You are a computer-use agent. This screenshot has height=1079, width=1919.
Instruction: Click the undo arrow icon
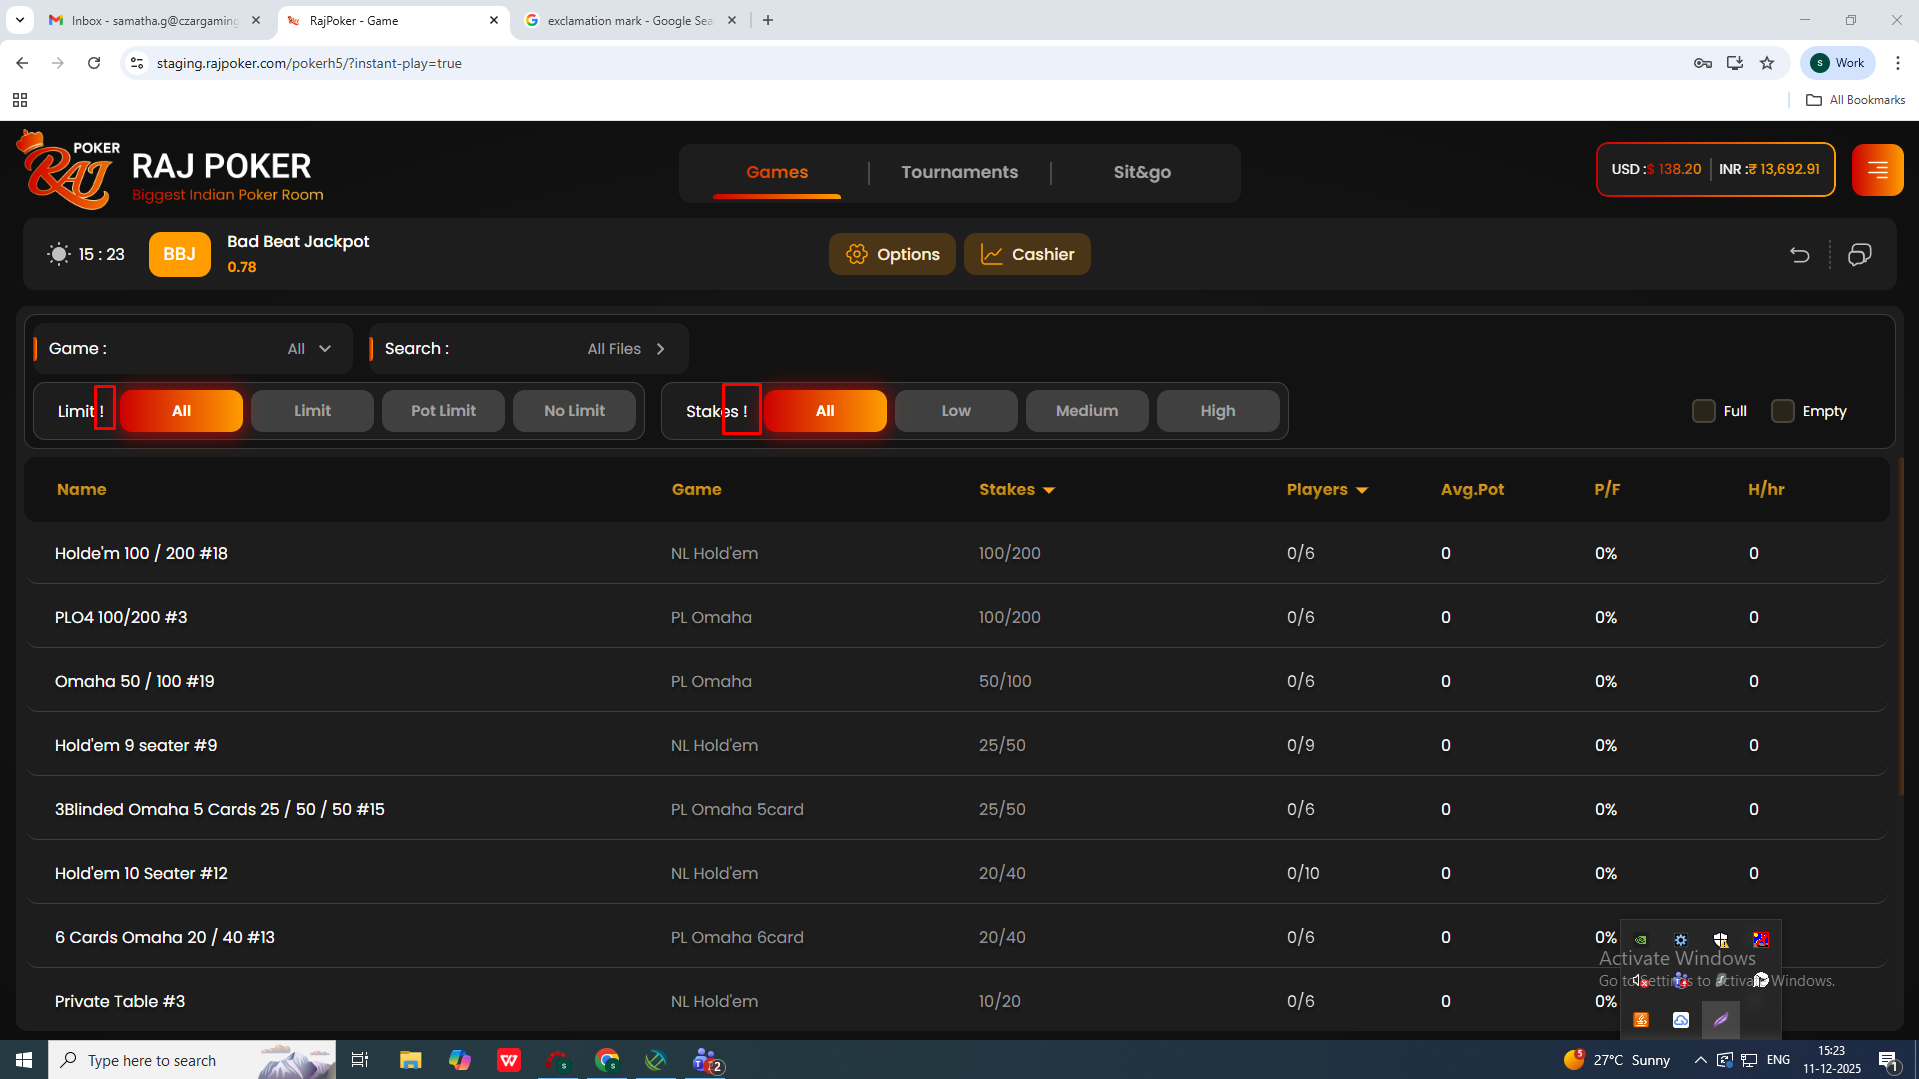click(x=1799, y=254)
